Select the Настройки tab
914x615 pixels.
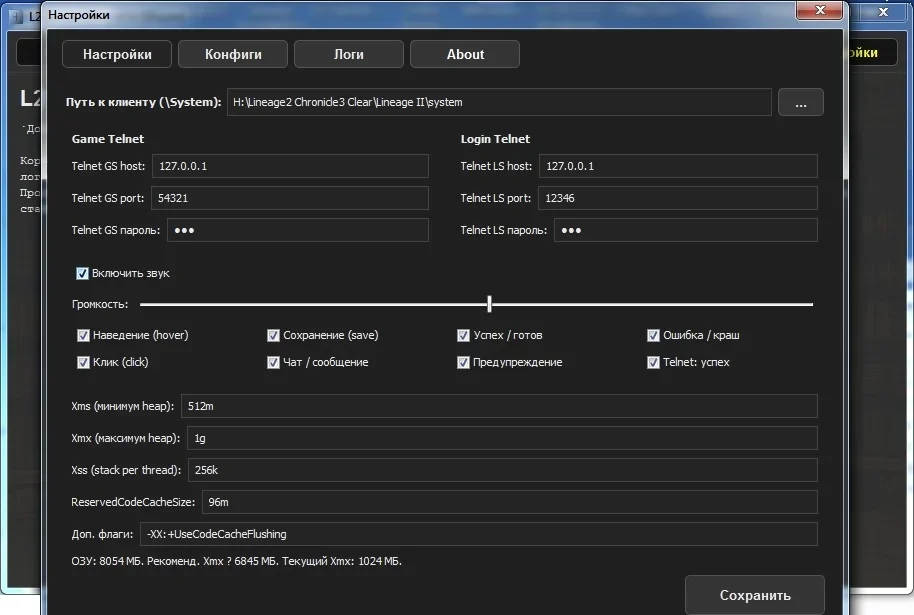[117, 54]
